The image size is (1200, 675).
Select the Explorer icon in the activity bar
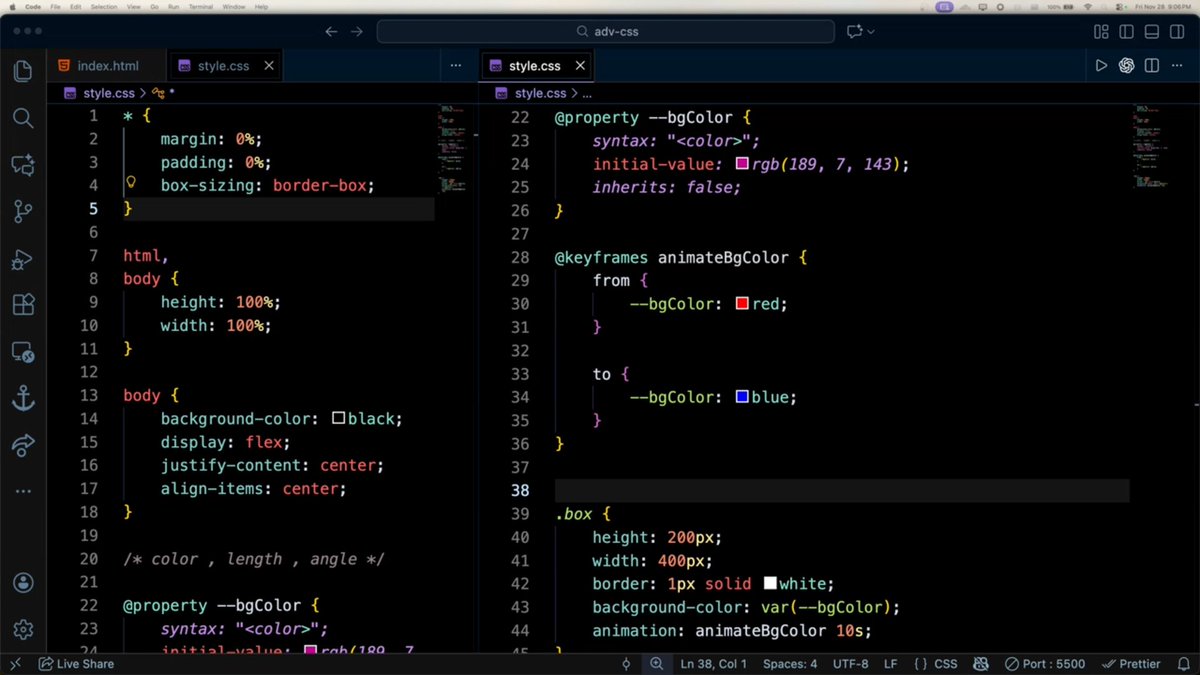[23, 70]
